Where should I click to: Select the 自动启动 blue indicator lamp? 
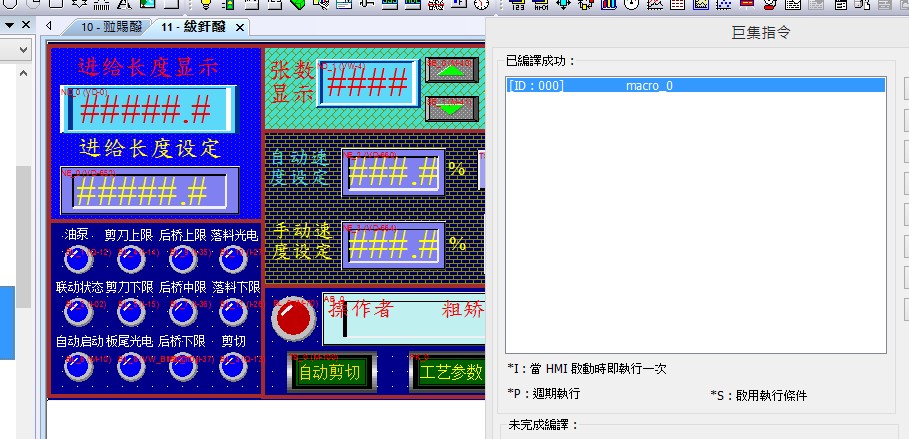tap(77, 367)
